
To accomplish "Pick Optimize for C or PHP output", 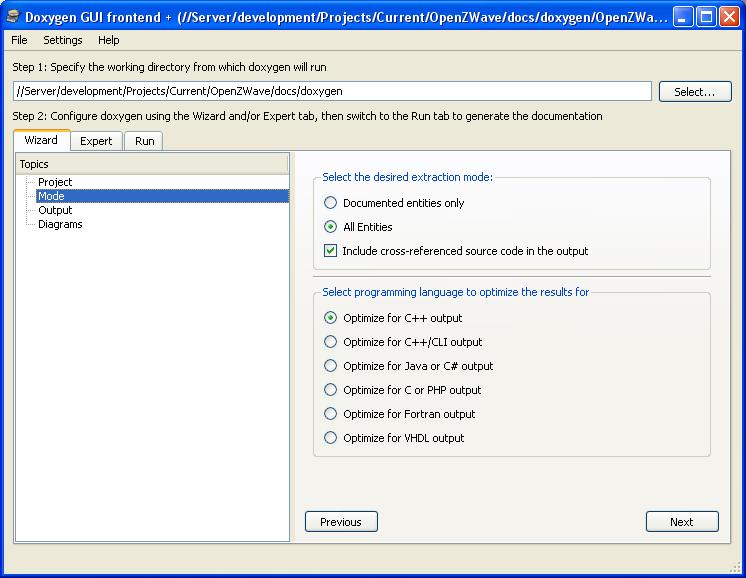I will (x=331, y=390).
